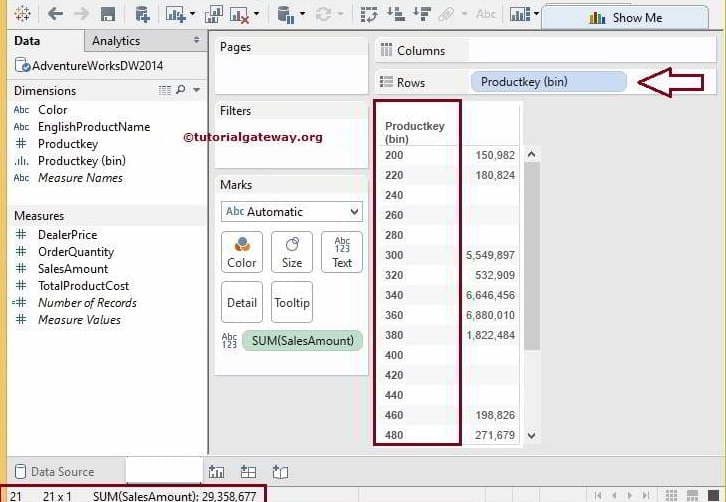The image size is (726, 502).
Task: Click the New Worksheet toolbar icon
Action: coord(176,14)
